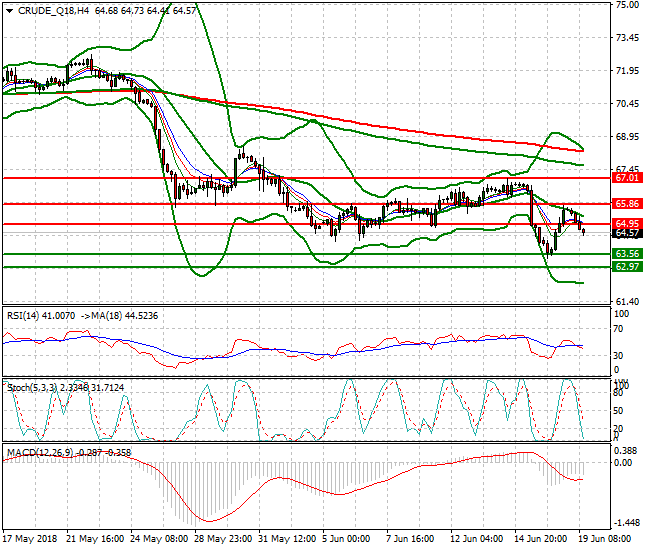The width and height of the screenshot is (650, 550).
Task: Click the 12 Jun 04:00 time label
Action: coord(476,539)
